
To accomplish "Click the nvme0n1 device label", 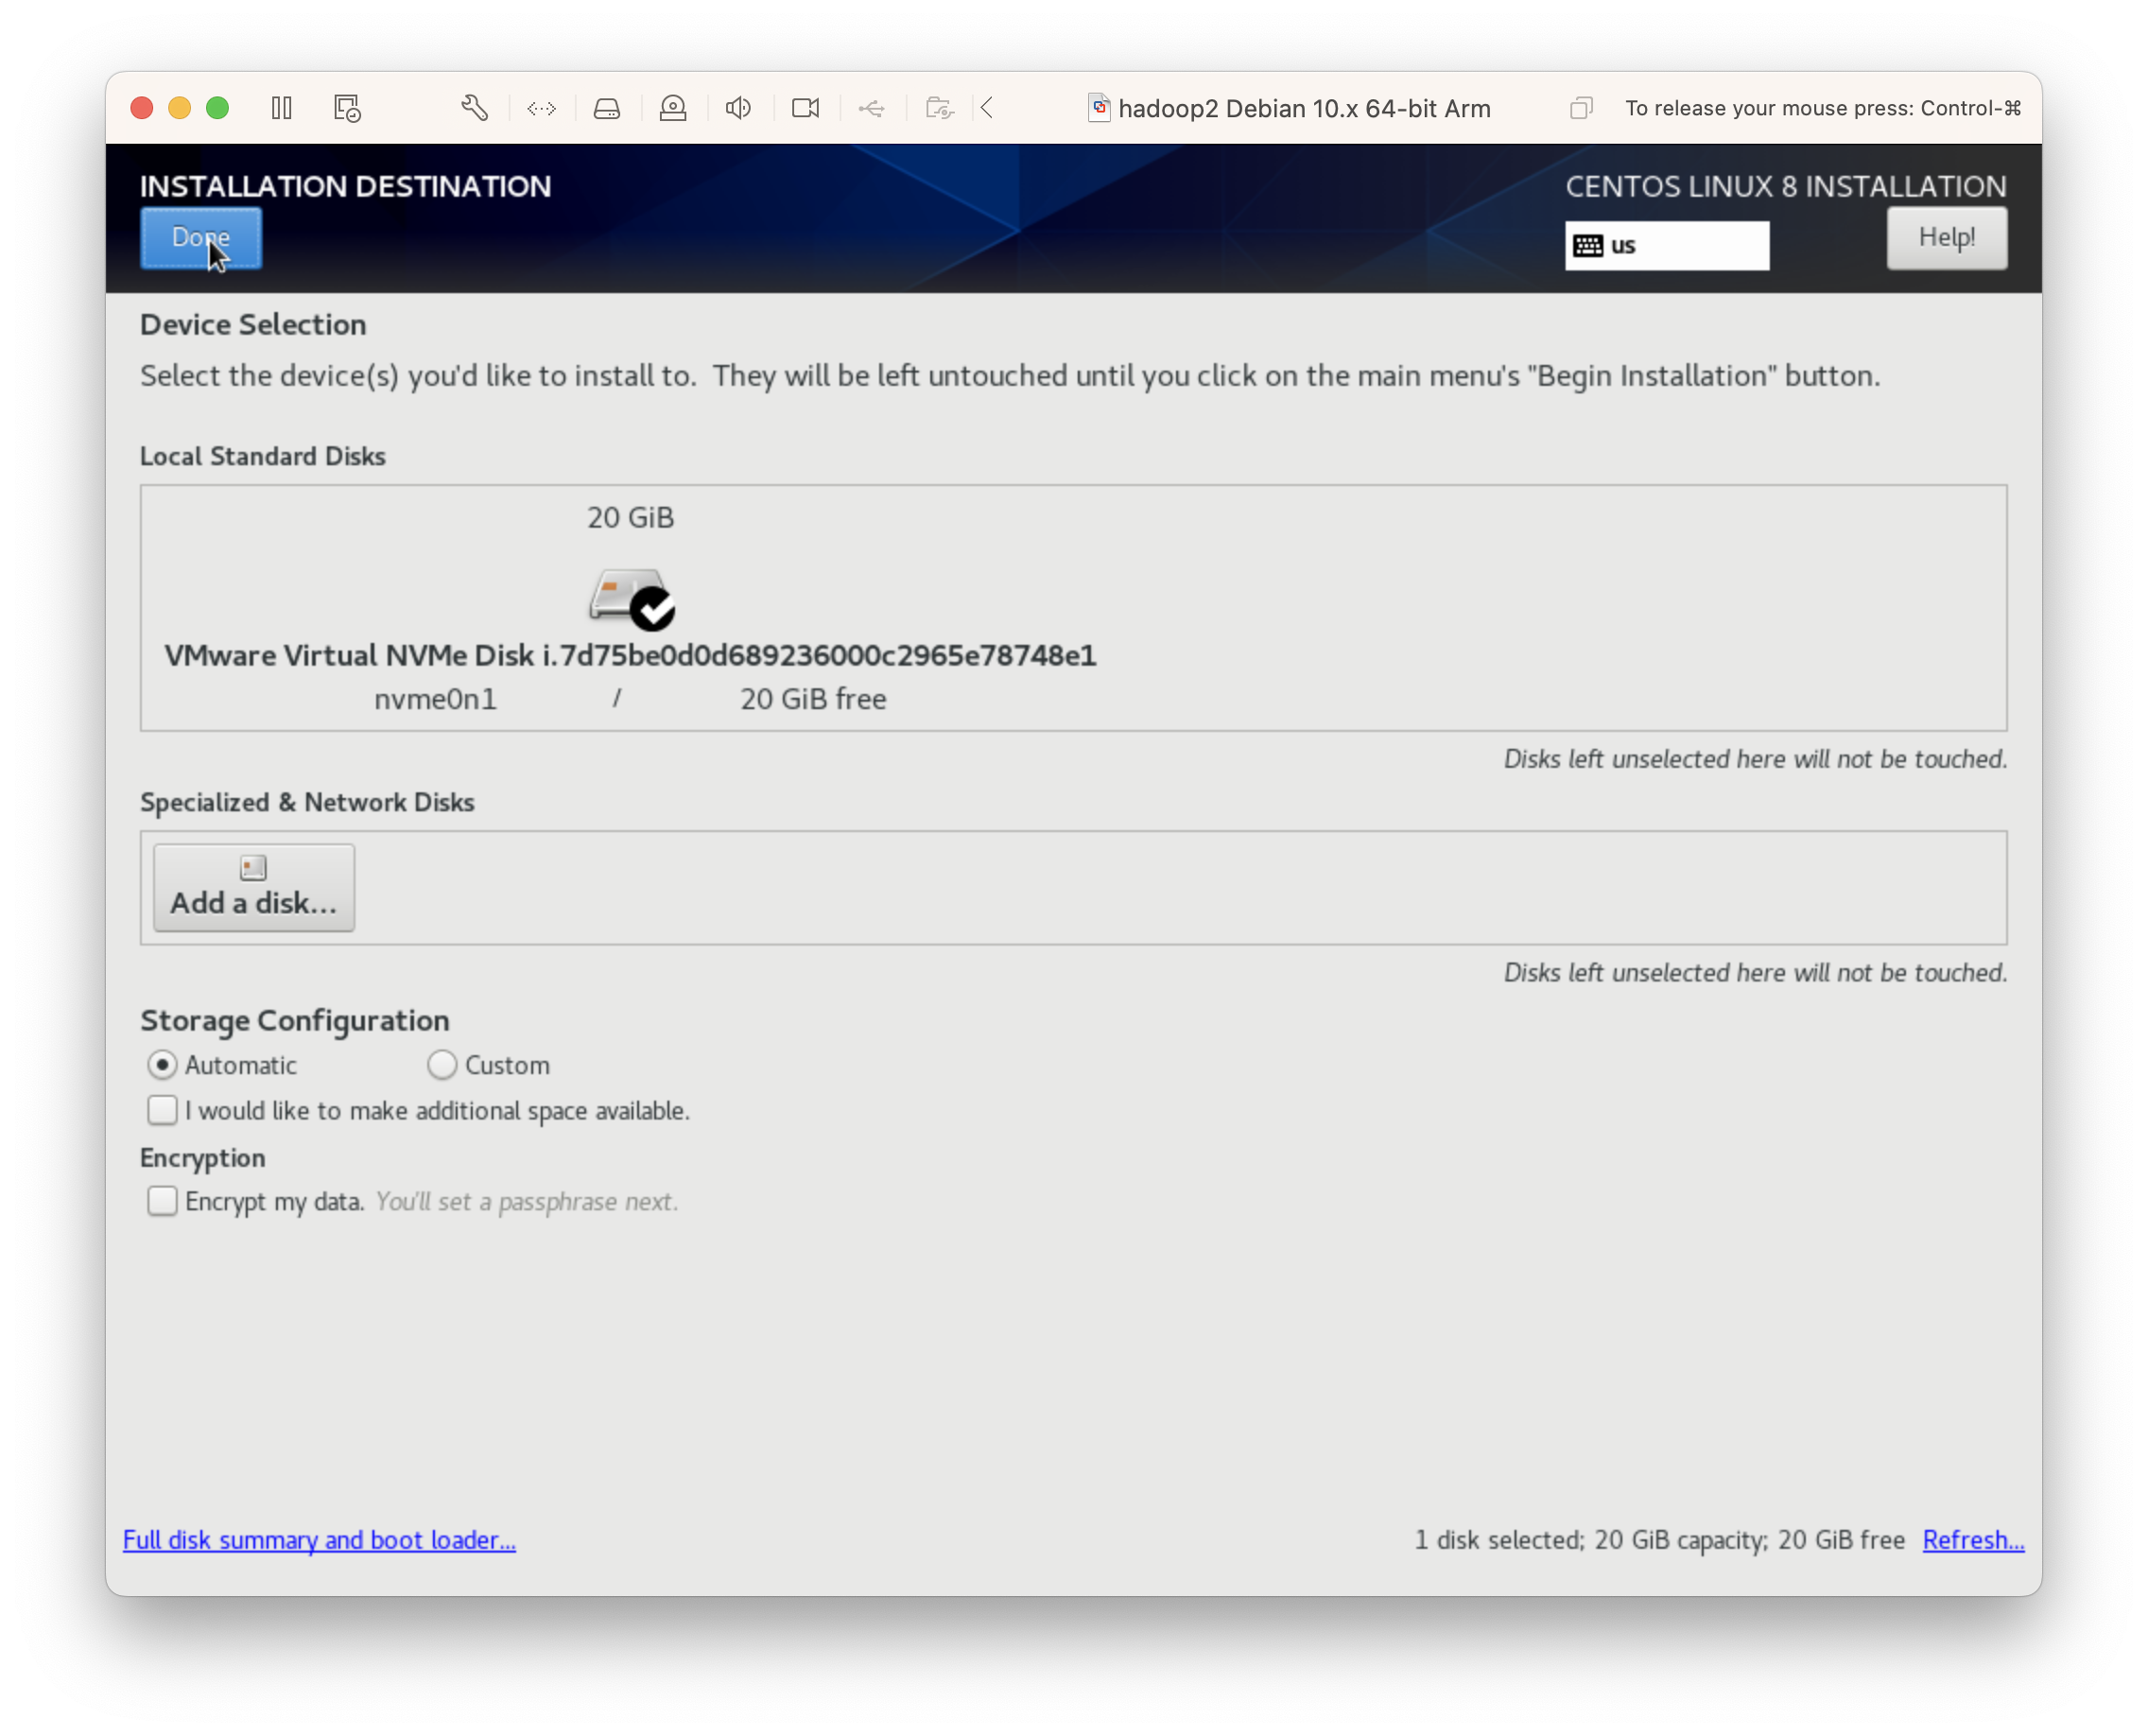I will 435,699.
